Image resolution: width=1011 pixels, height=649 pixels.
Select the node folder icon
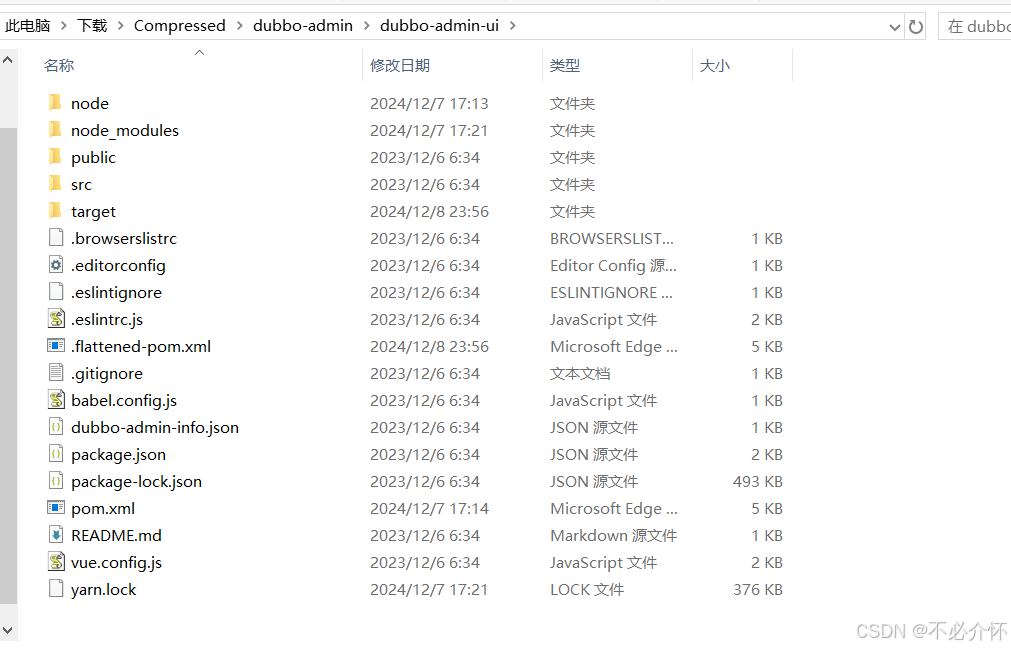[55, 102]
